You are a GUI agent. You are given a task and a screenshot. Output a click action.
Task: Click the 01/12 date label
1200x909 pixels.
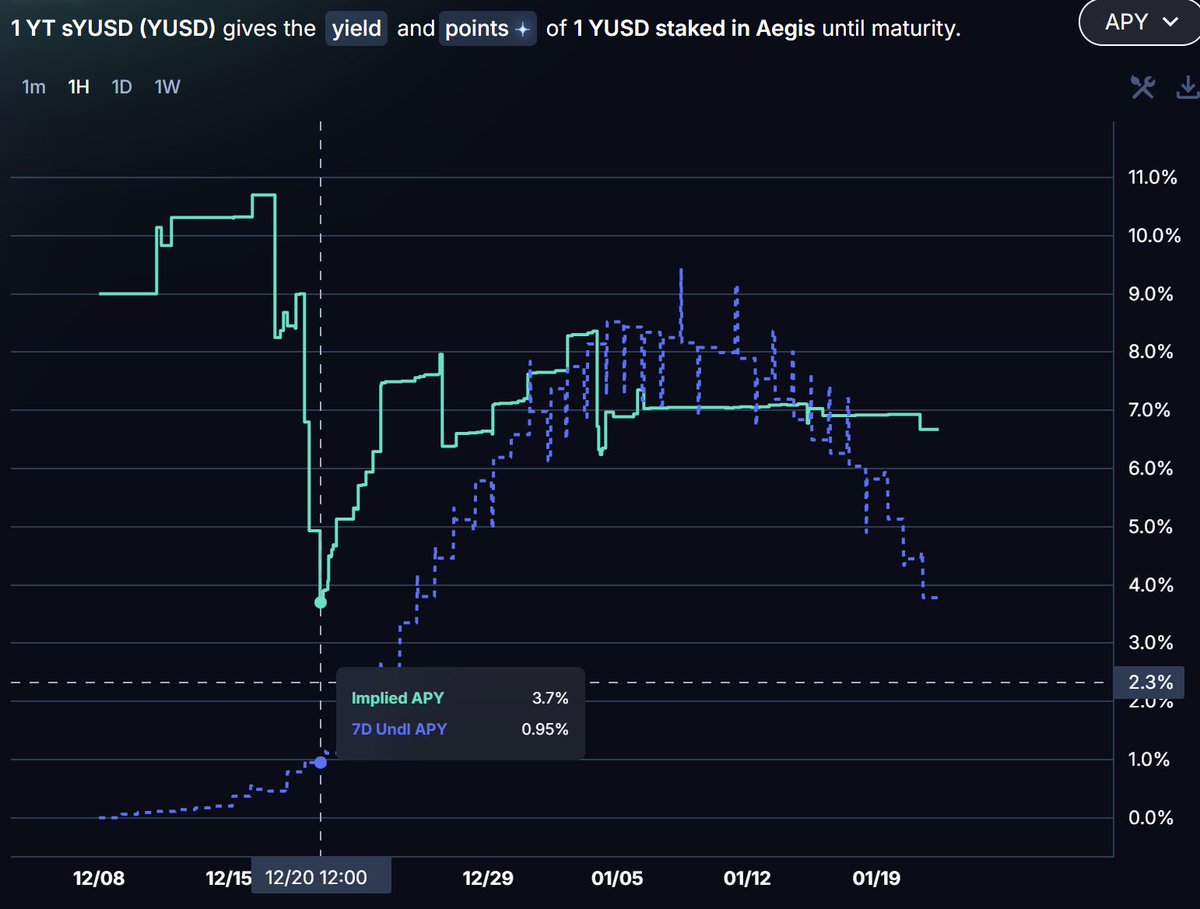click(x=747, y=878)
